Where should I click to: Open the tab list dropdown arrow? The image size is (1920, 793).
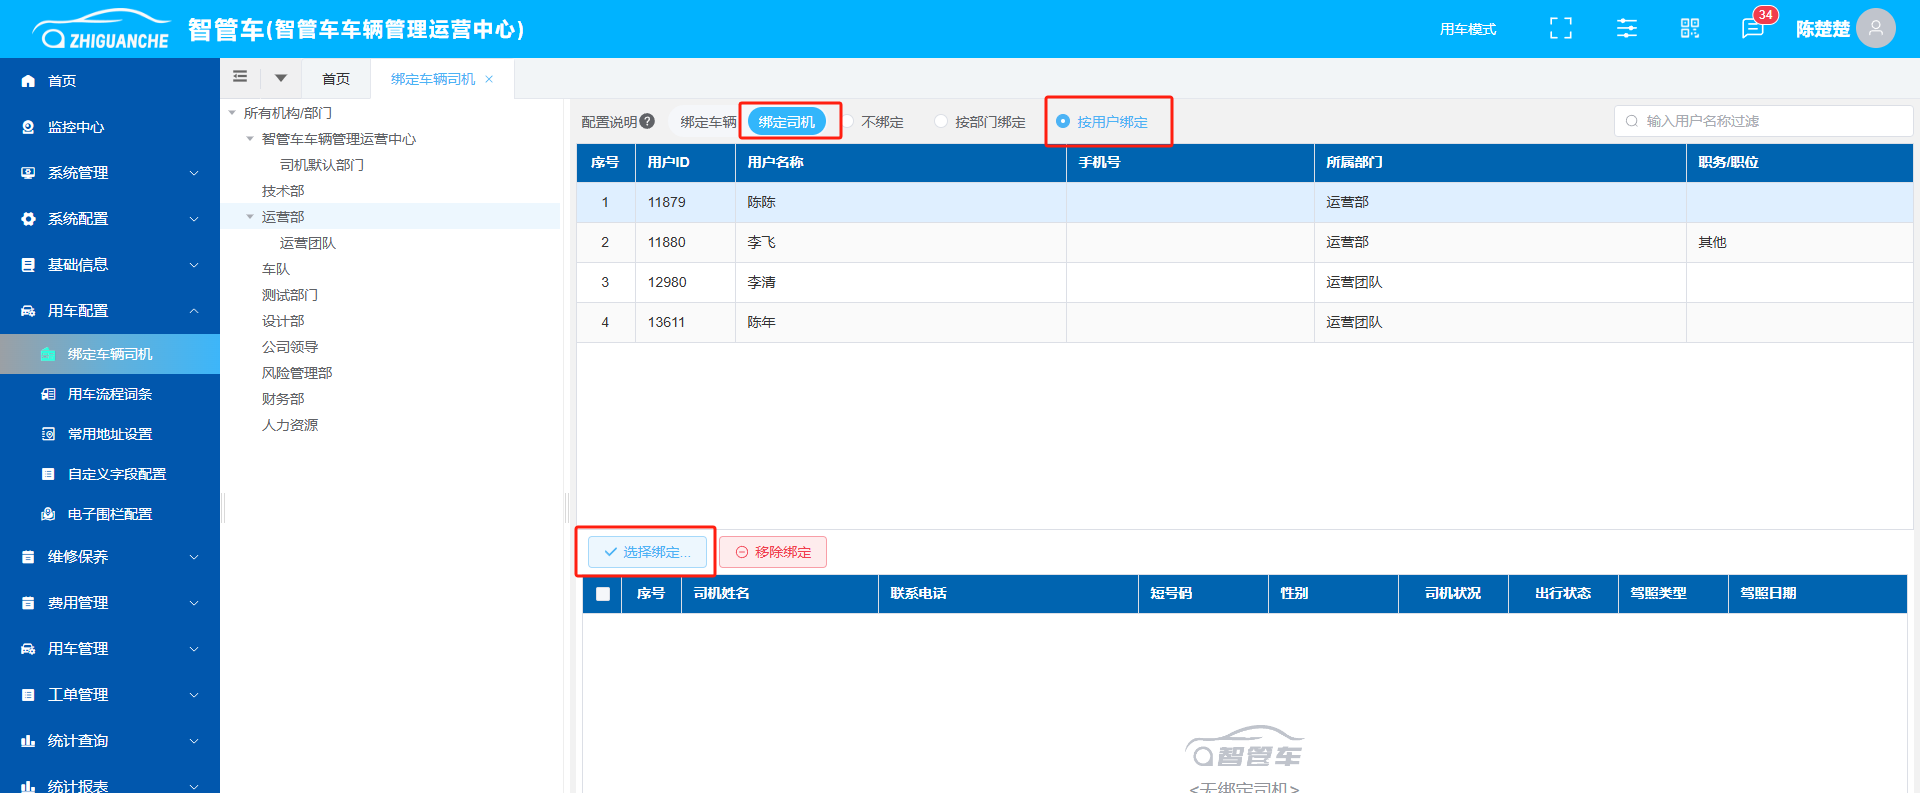[x=281, y=78]
